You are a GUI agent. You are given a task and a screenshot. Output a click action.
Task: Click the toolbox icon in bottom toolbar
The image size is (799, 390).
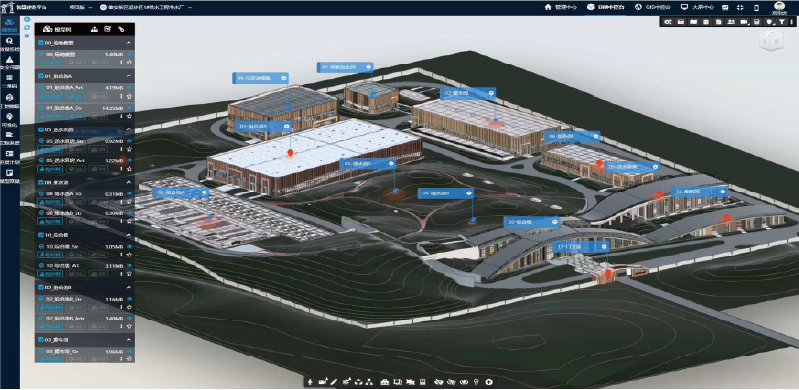[385, 382]
